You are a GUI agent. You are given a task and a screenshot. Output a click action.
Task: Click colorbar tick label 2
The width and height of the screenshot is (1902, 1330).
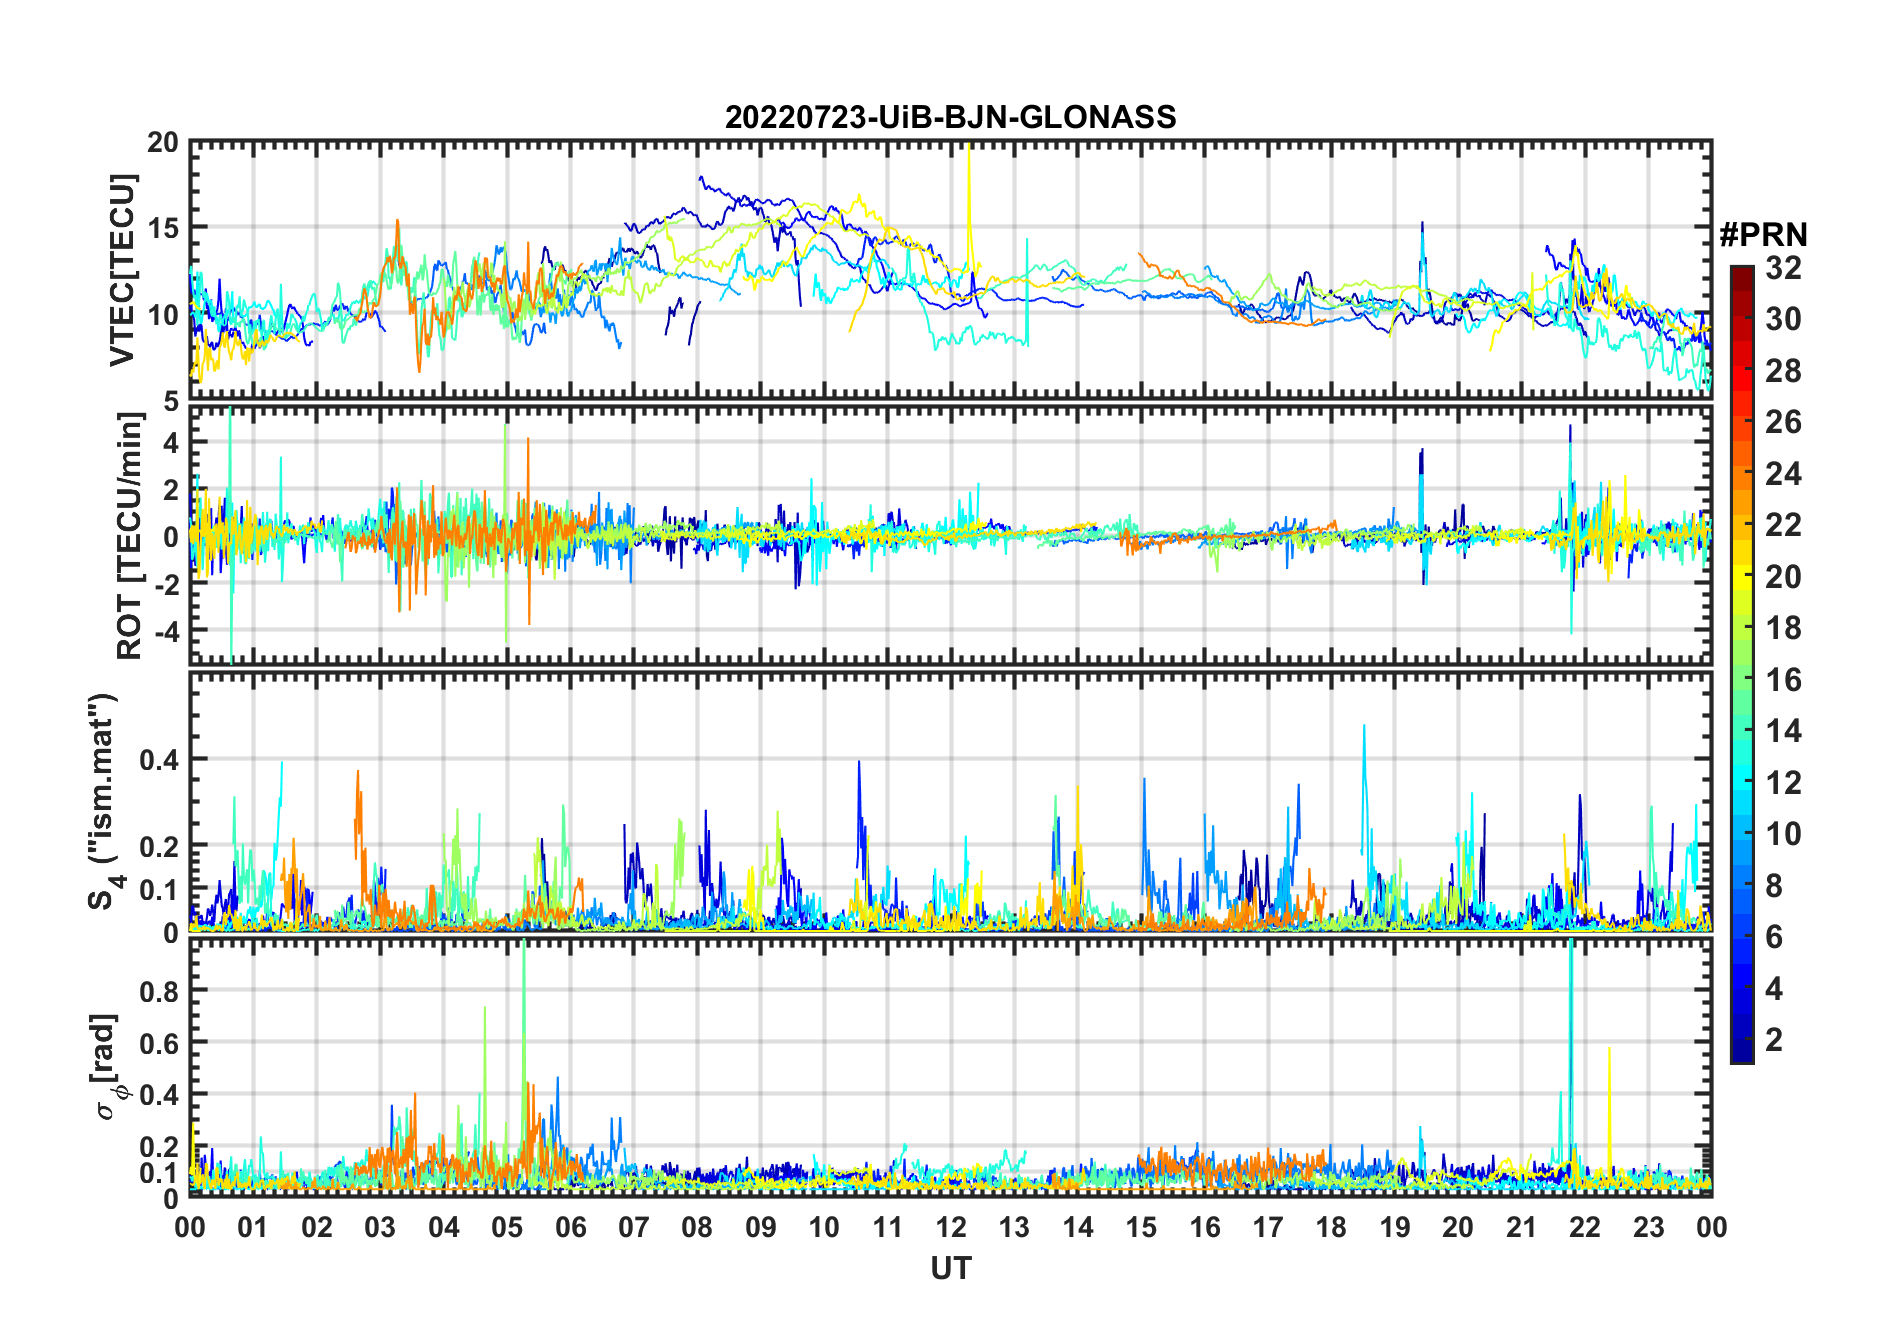[1774, 1040]
